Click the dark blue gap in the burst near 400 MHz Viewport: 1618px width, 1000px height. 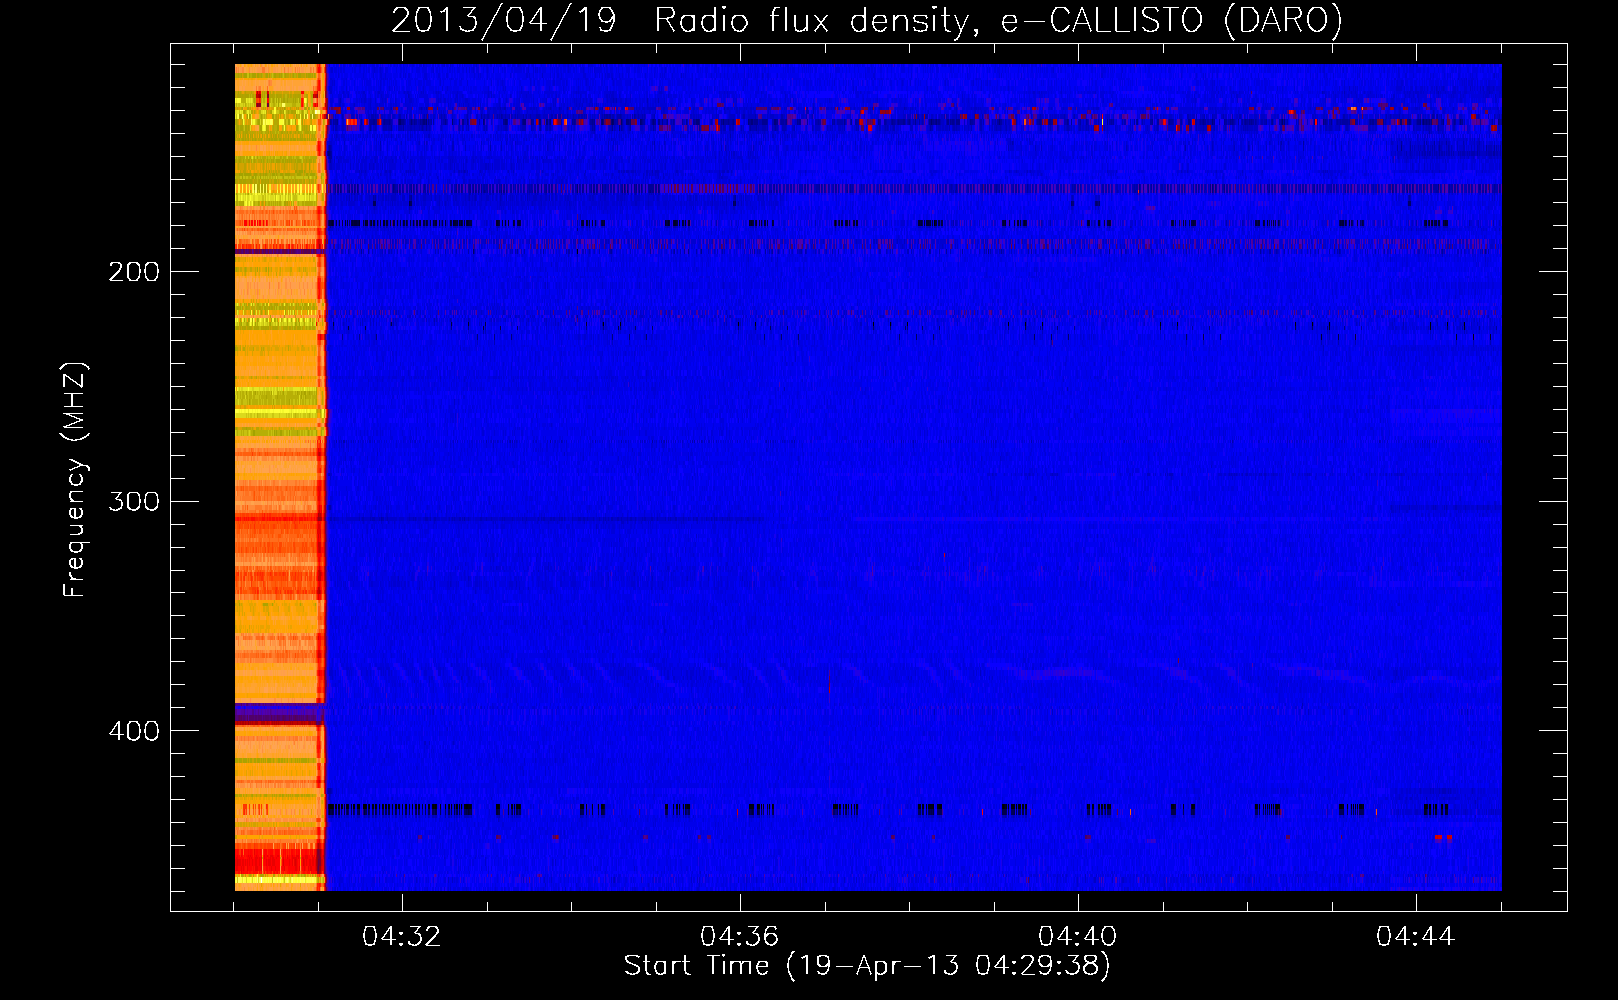click(280, 714)
